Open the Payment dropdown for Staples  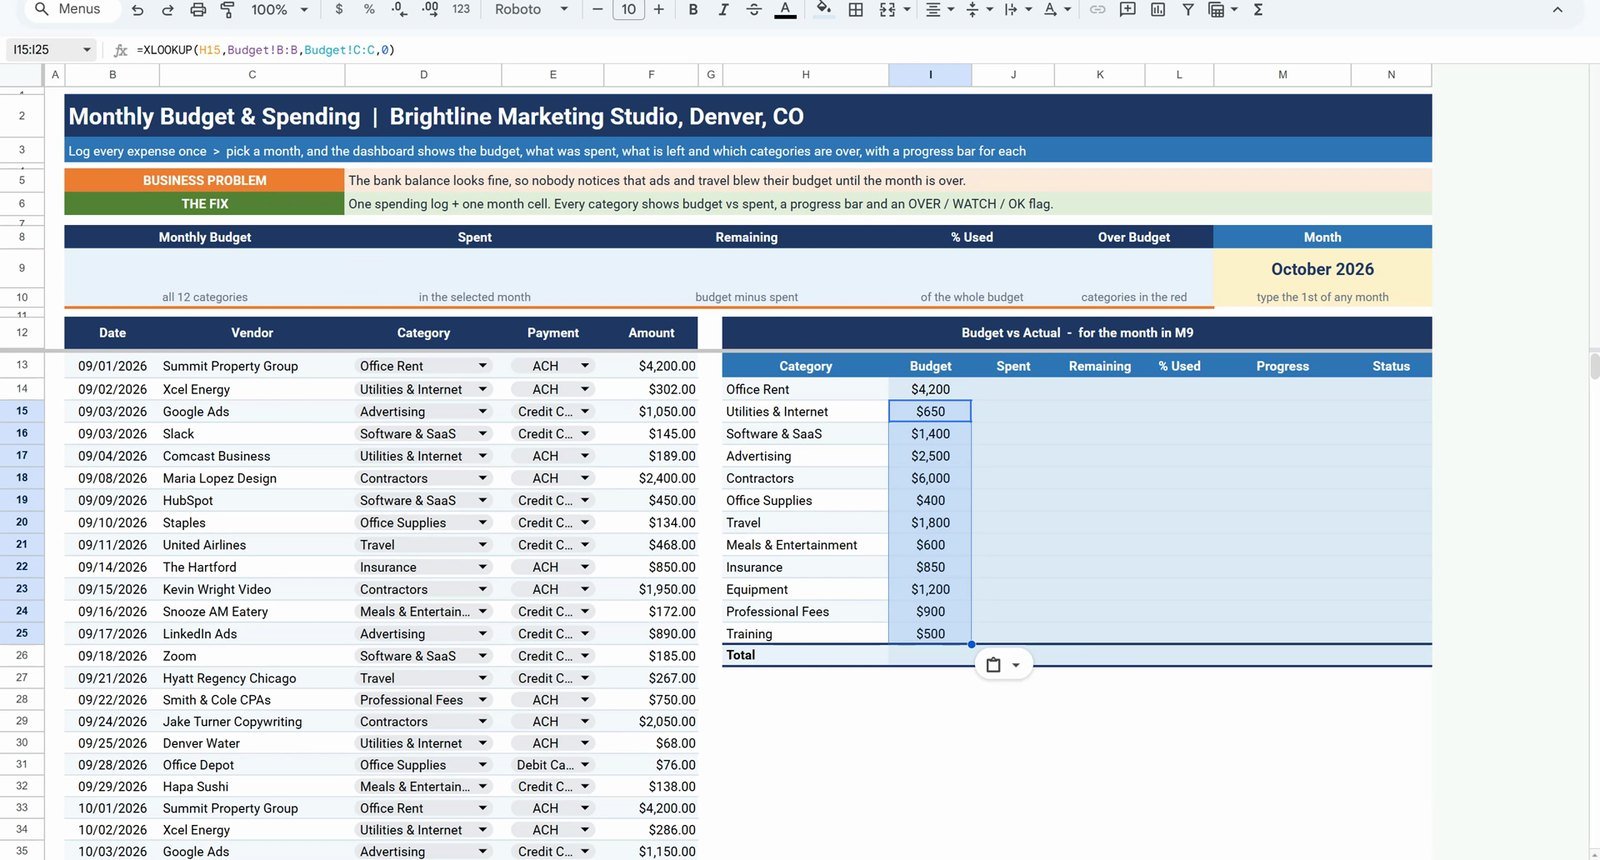coord(585,523)
